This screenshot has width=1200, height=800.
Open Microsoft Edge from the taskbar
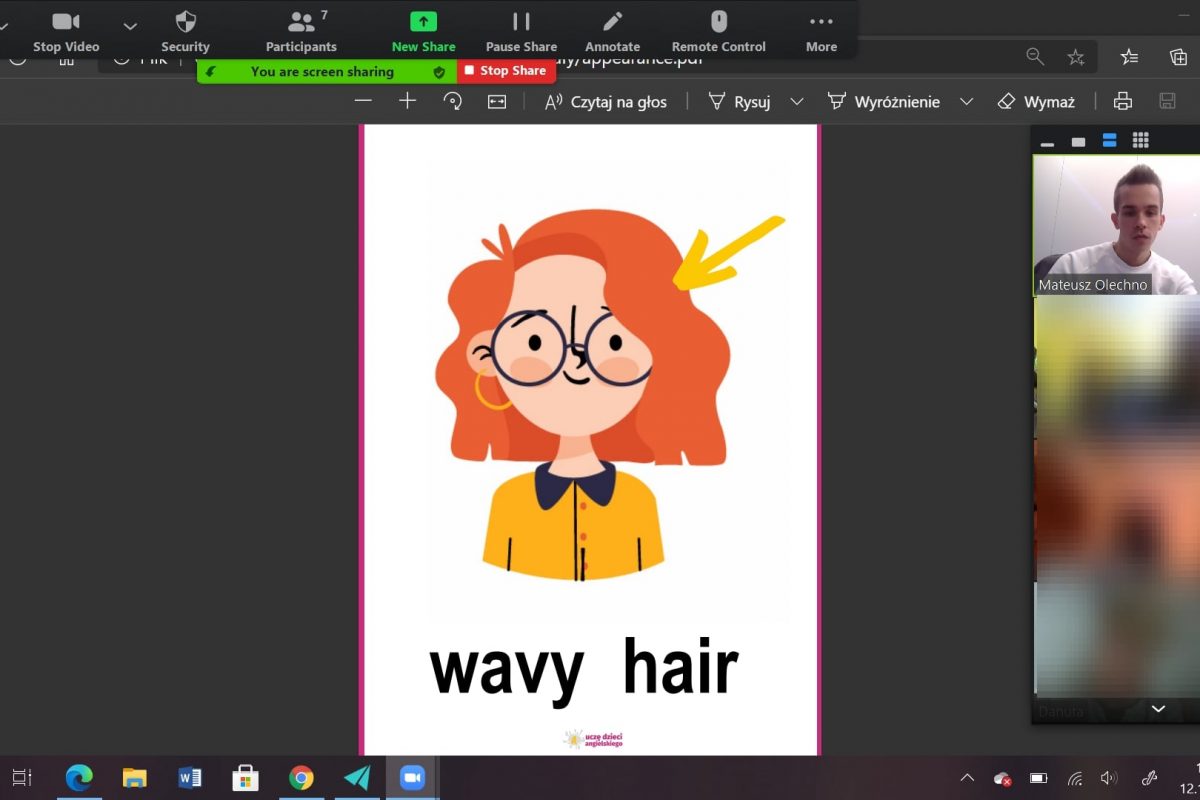tap(79, 778)
